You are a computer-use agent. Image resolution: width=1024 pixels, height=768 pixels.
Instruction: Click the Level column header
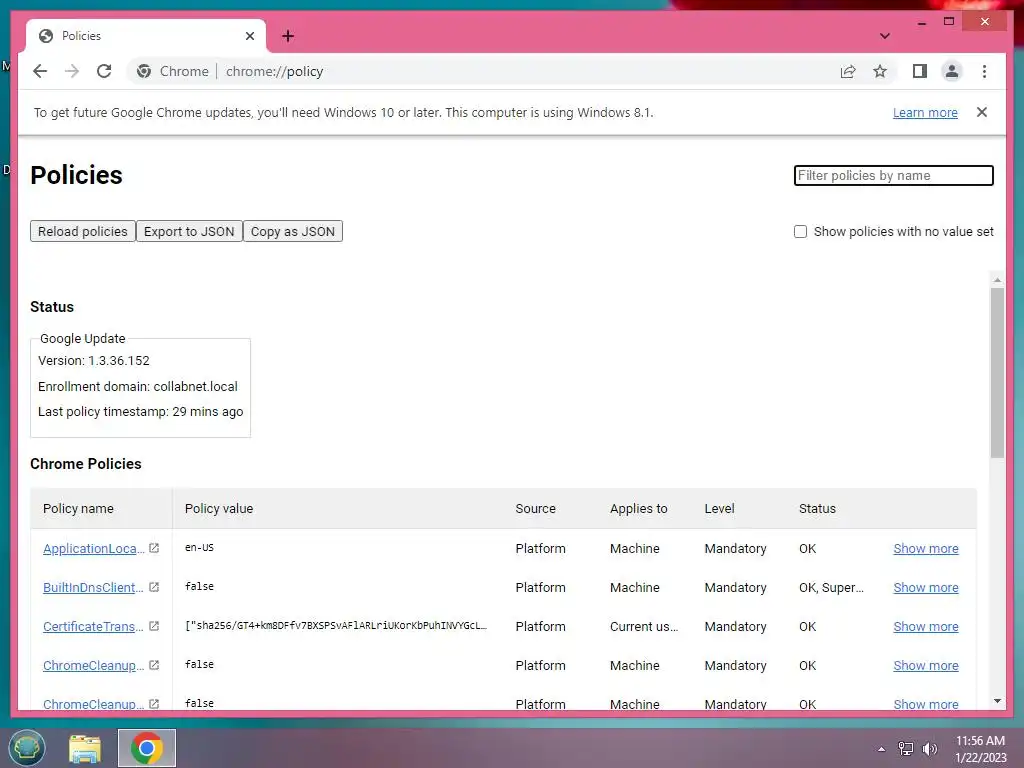coord(719,509)
